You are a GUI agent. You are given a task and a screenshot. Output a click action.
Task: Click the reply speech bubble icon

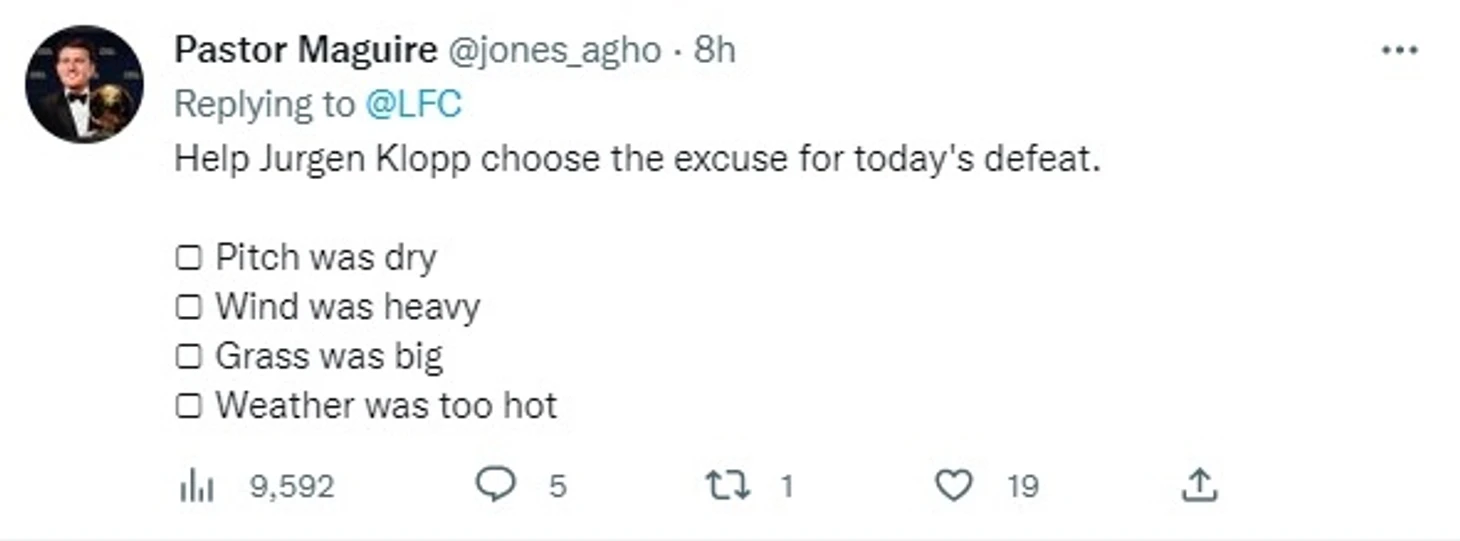493,486
